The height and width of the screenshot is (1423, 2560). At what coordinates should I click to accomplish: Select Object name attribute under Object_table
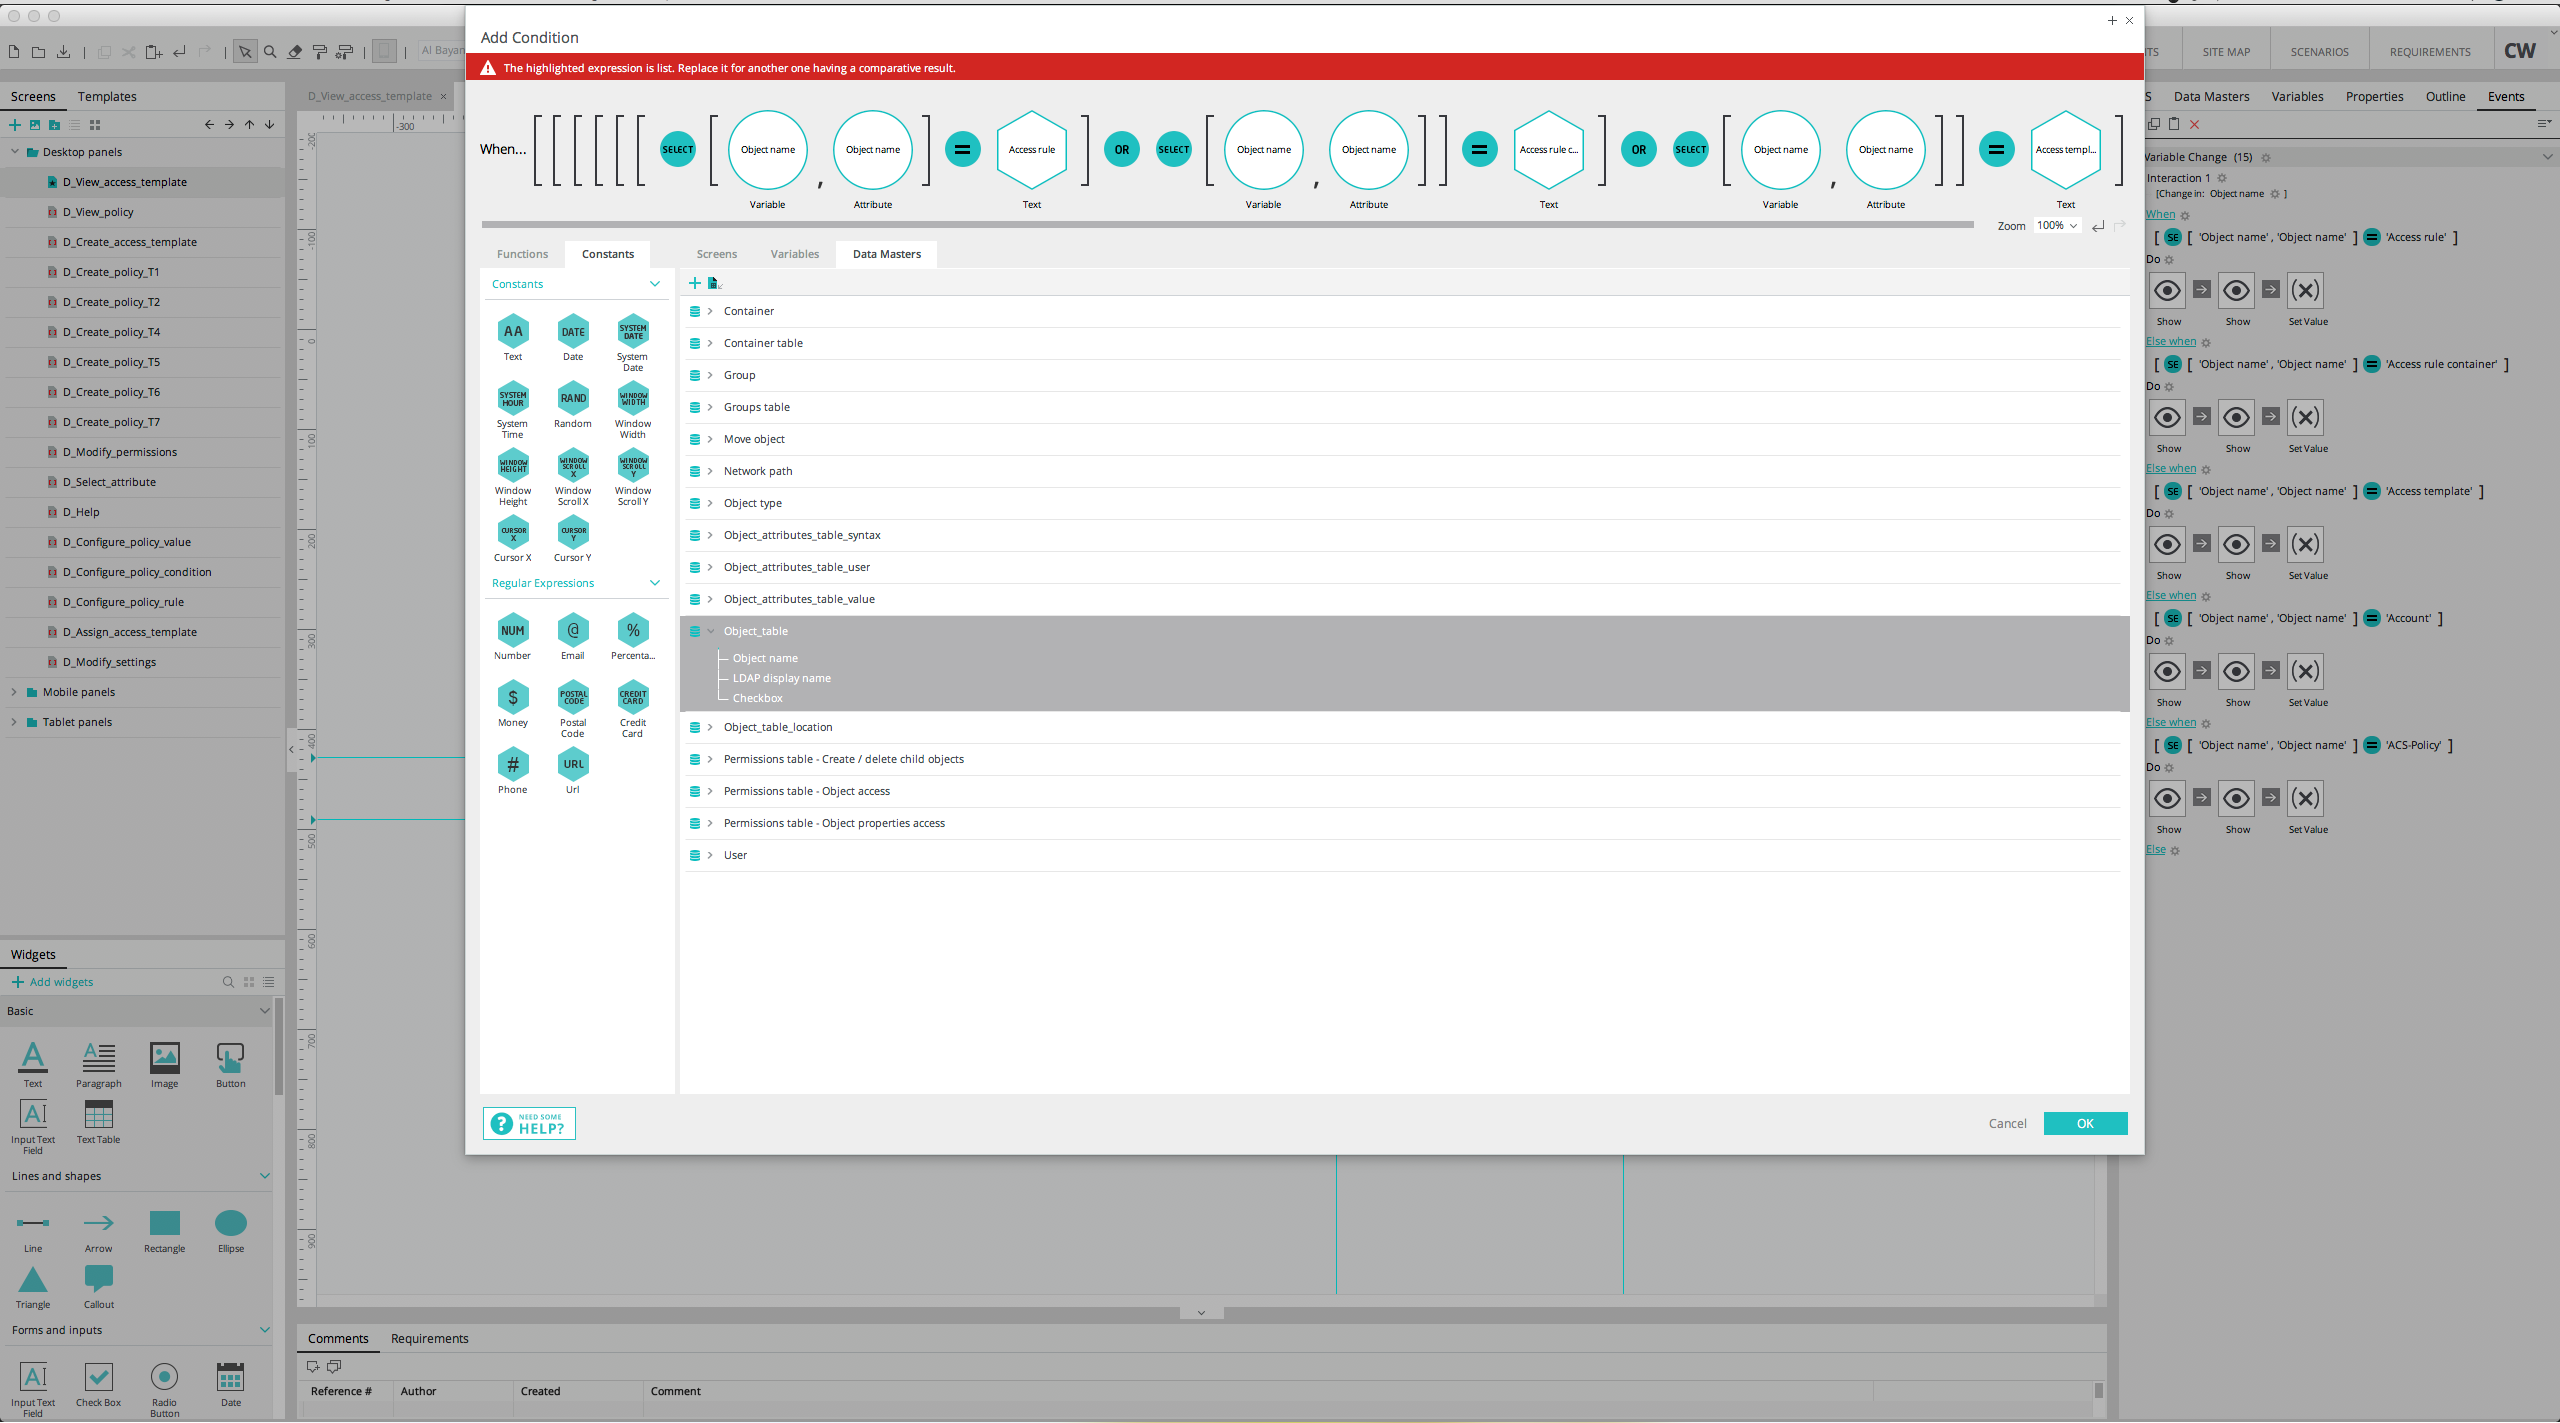(x=765, y=658)
